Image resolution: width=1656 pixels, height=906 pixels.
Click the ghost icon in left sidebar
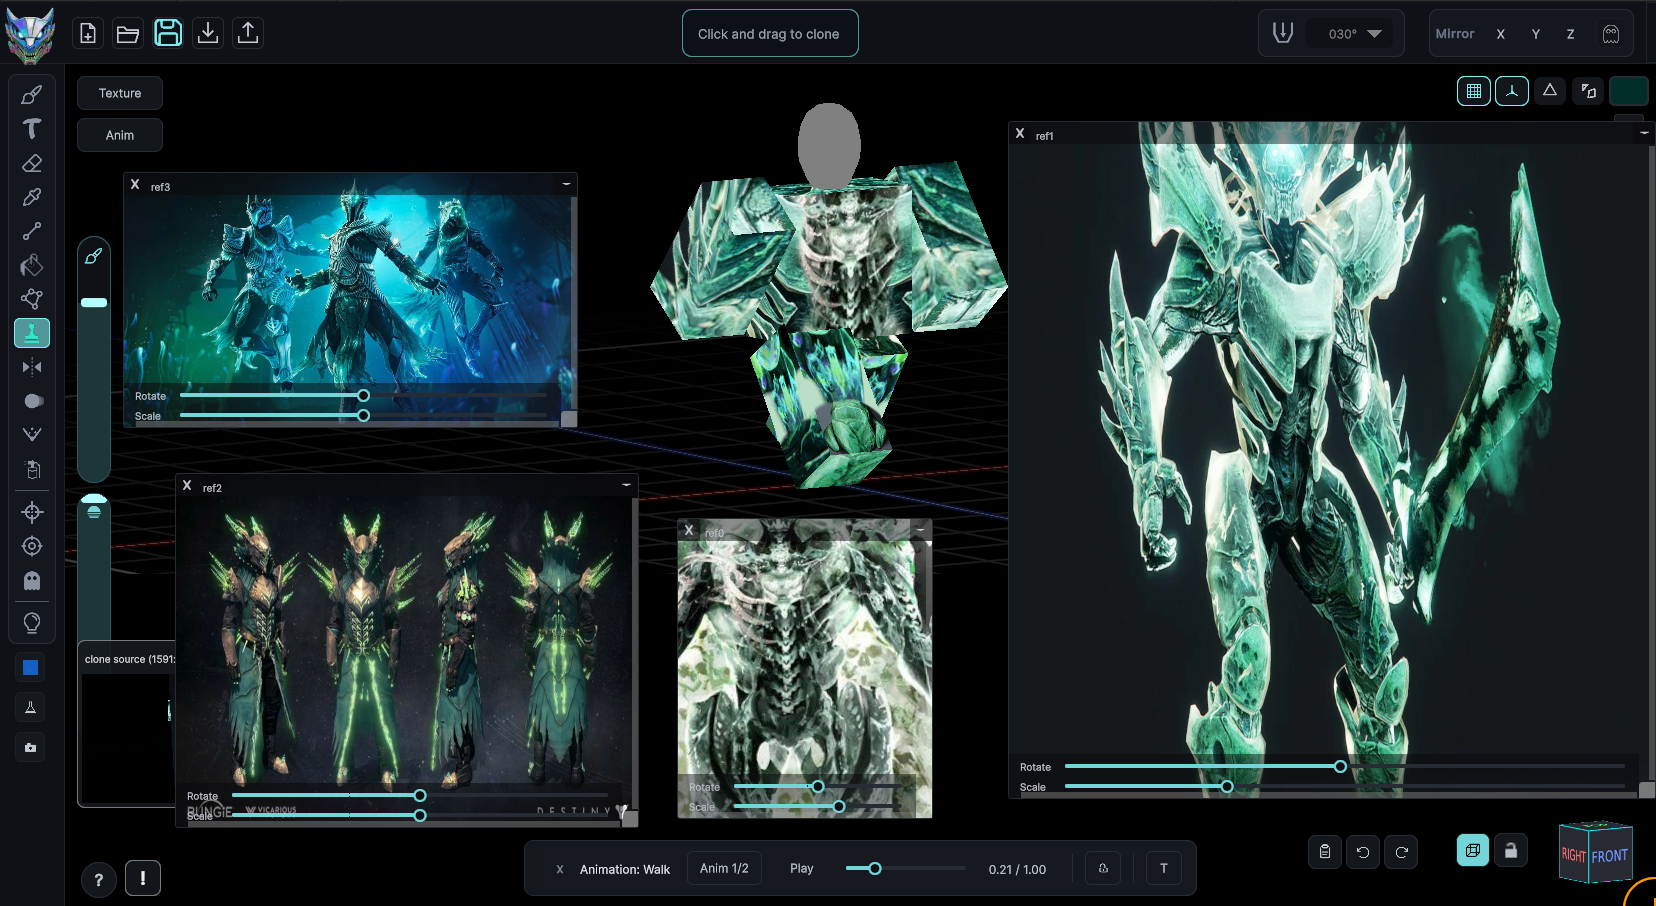coord(32,580)
